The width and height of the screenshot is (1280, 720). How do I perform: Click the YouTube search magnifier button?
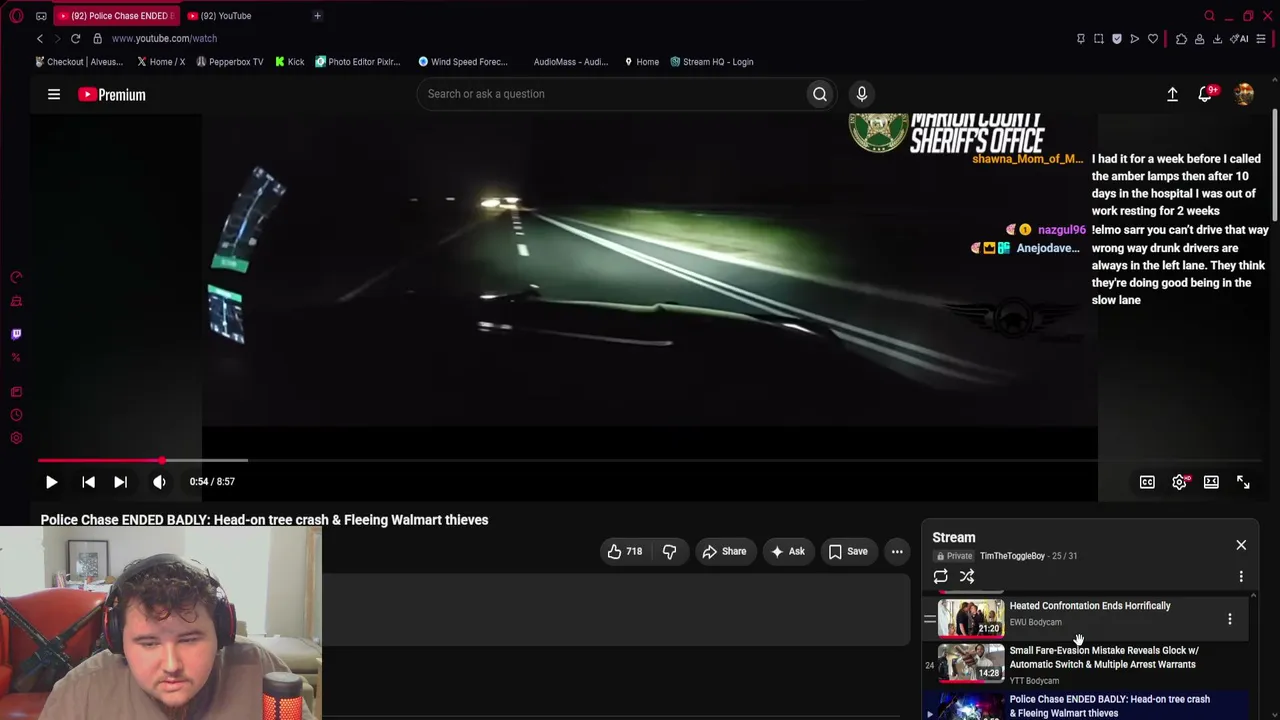(820, 94)
